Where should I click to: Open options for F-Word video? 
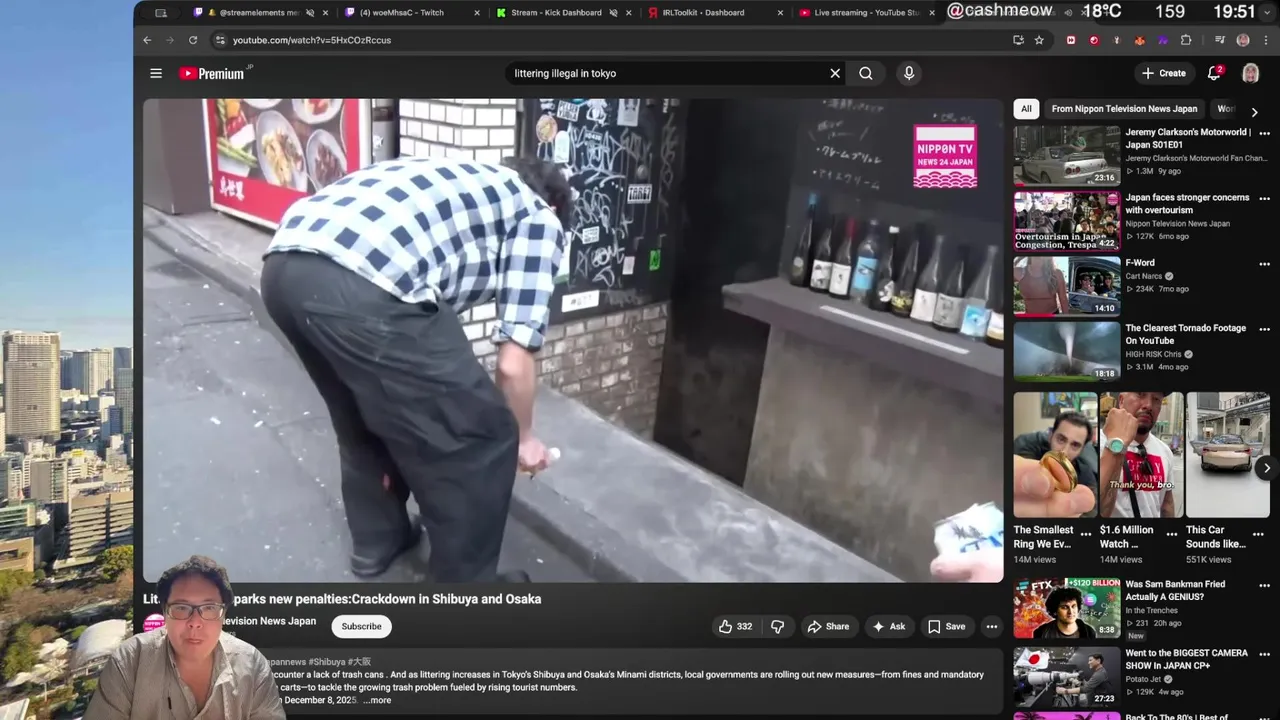click(x=1264, y=264)
